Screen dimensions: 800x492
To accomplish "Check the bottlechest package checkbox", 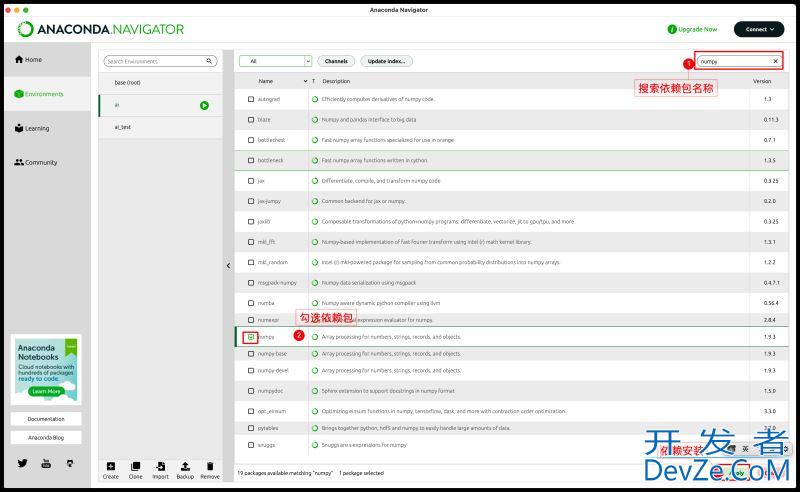I will 251,140.
